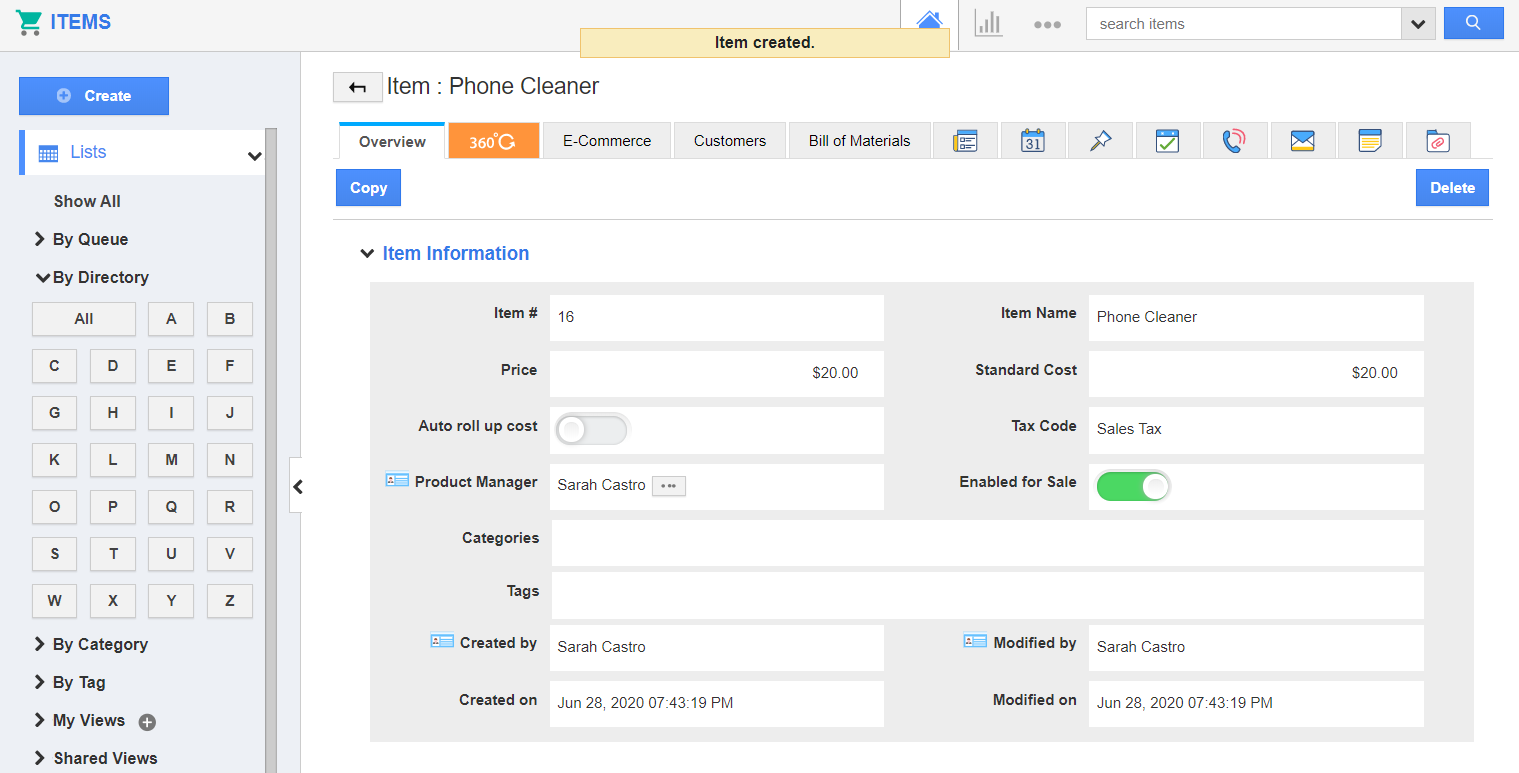This screenshot has height=773, width=1519.
Task: Open the call logs phone icon tab
Action: click(x=1234, y=141)
